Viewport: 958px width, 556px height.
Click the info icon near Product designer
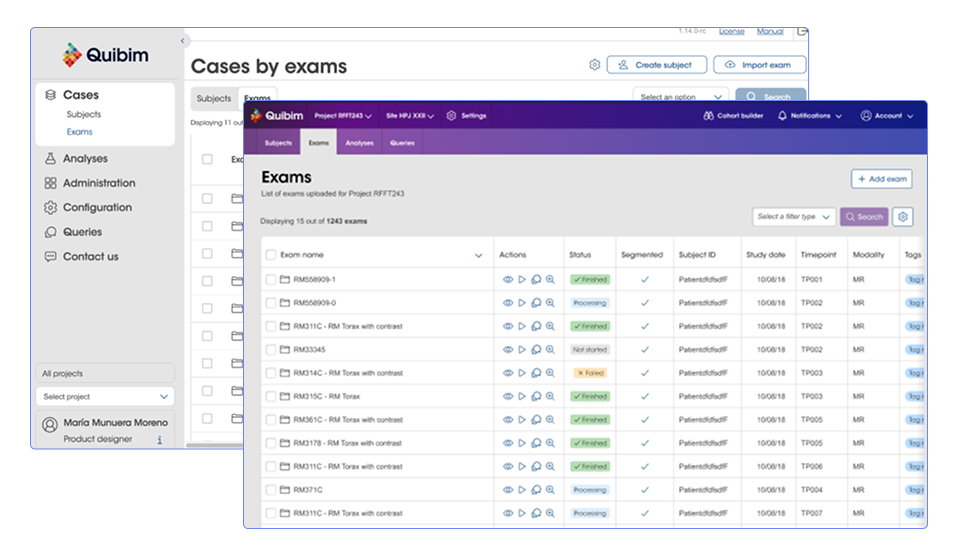160,439
